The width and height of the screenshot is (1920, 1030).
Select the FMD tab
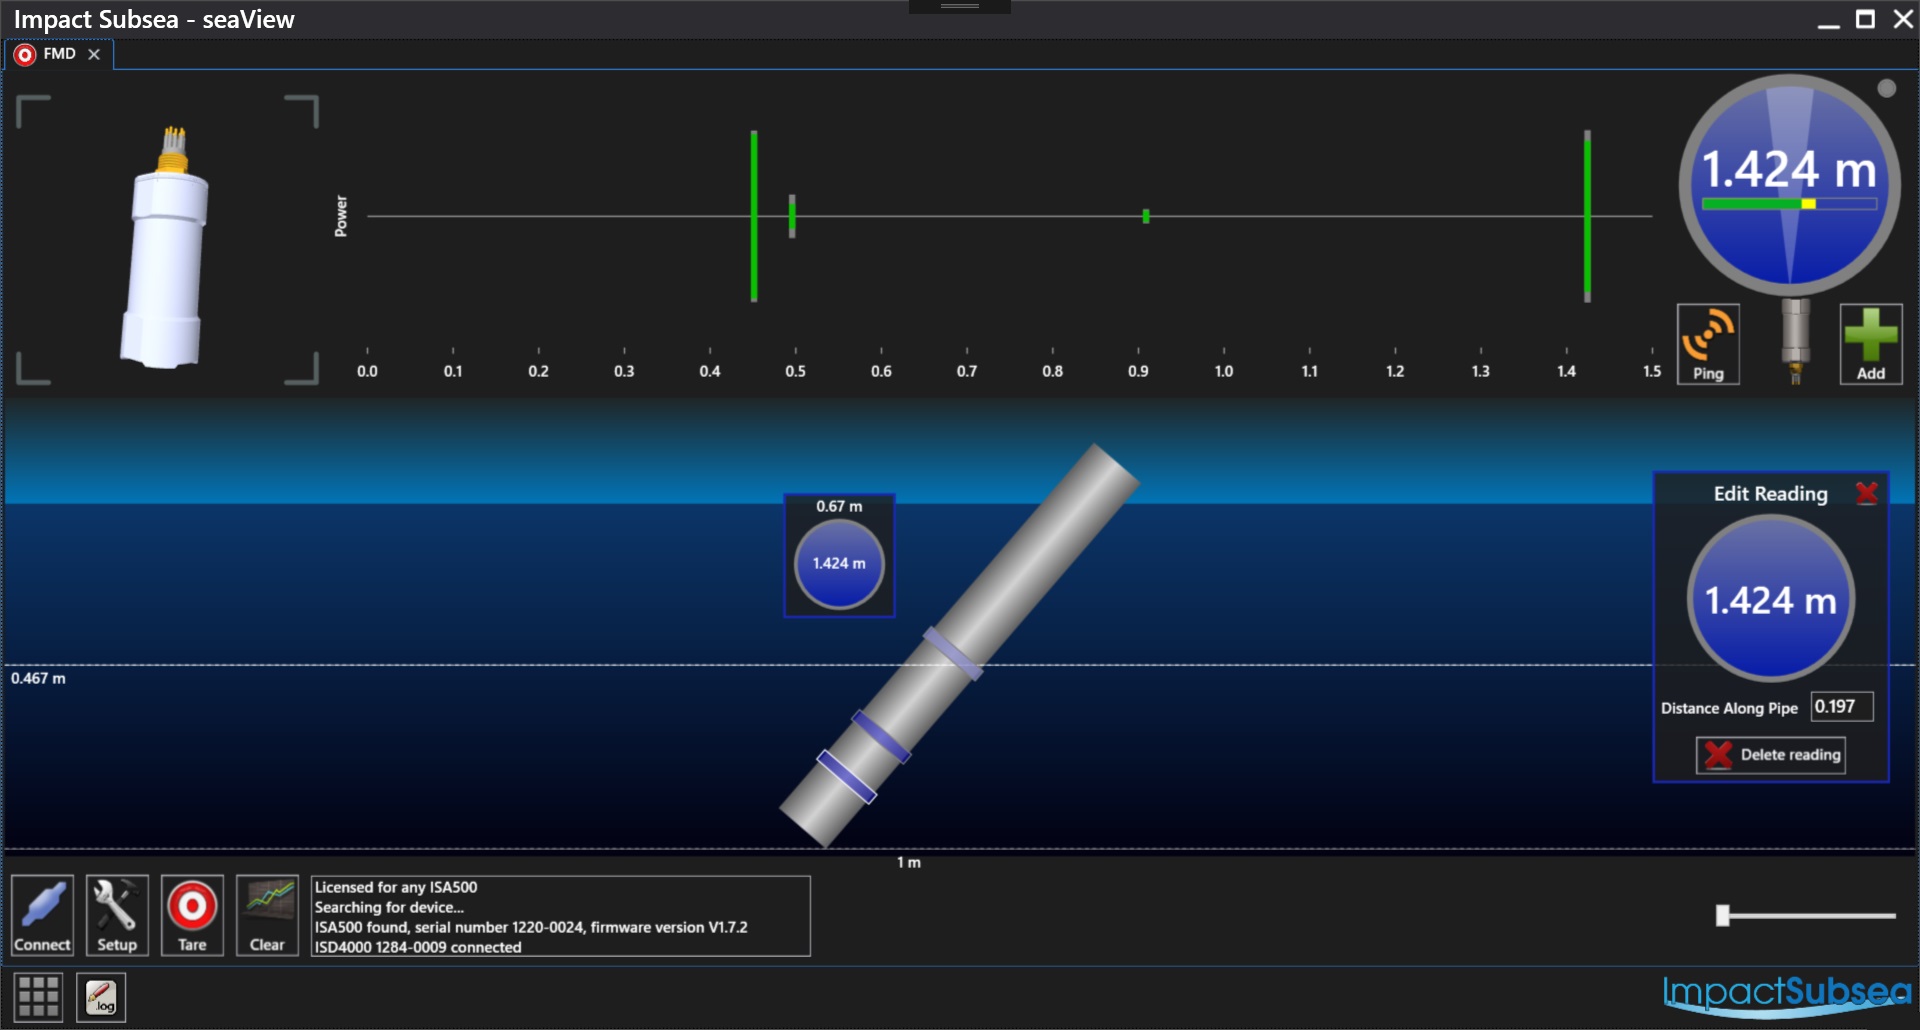(x=59, y=54)
